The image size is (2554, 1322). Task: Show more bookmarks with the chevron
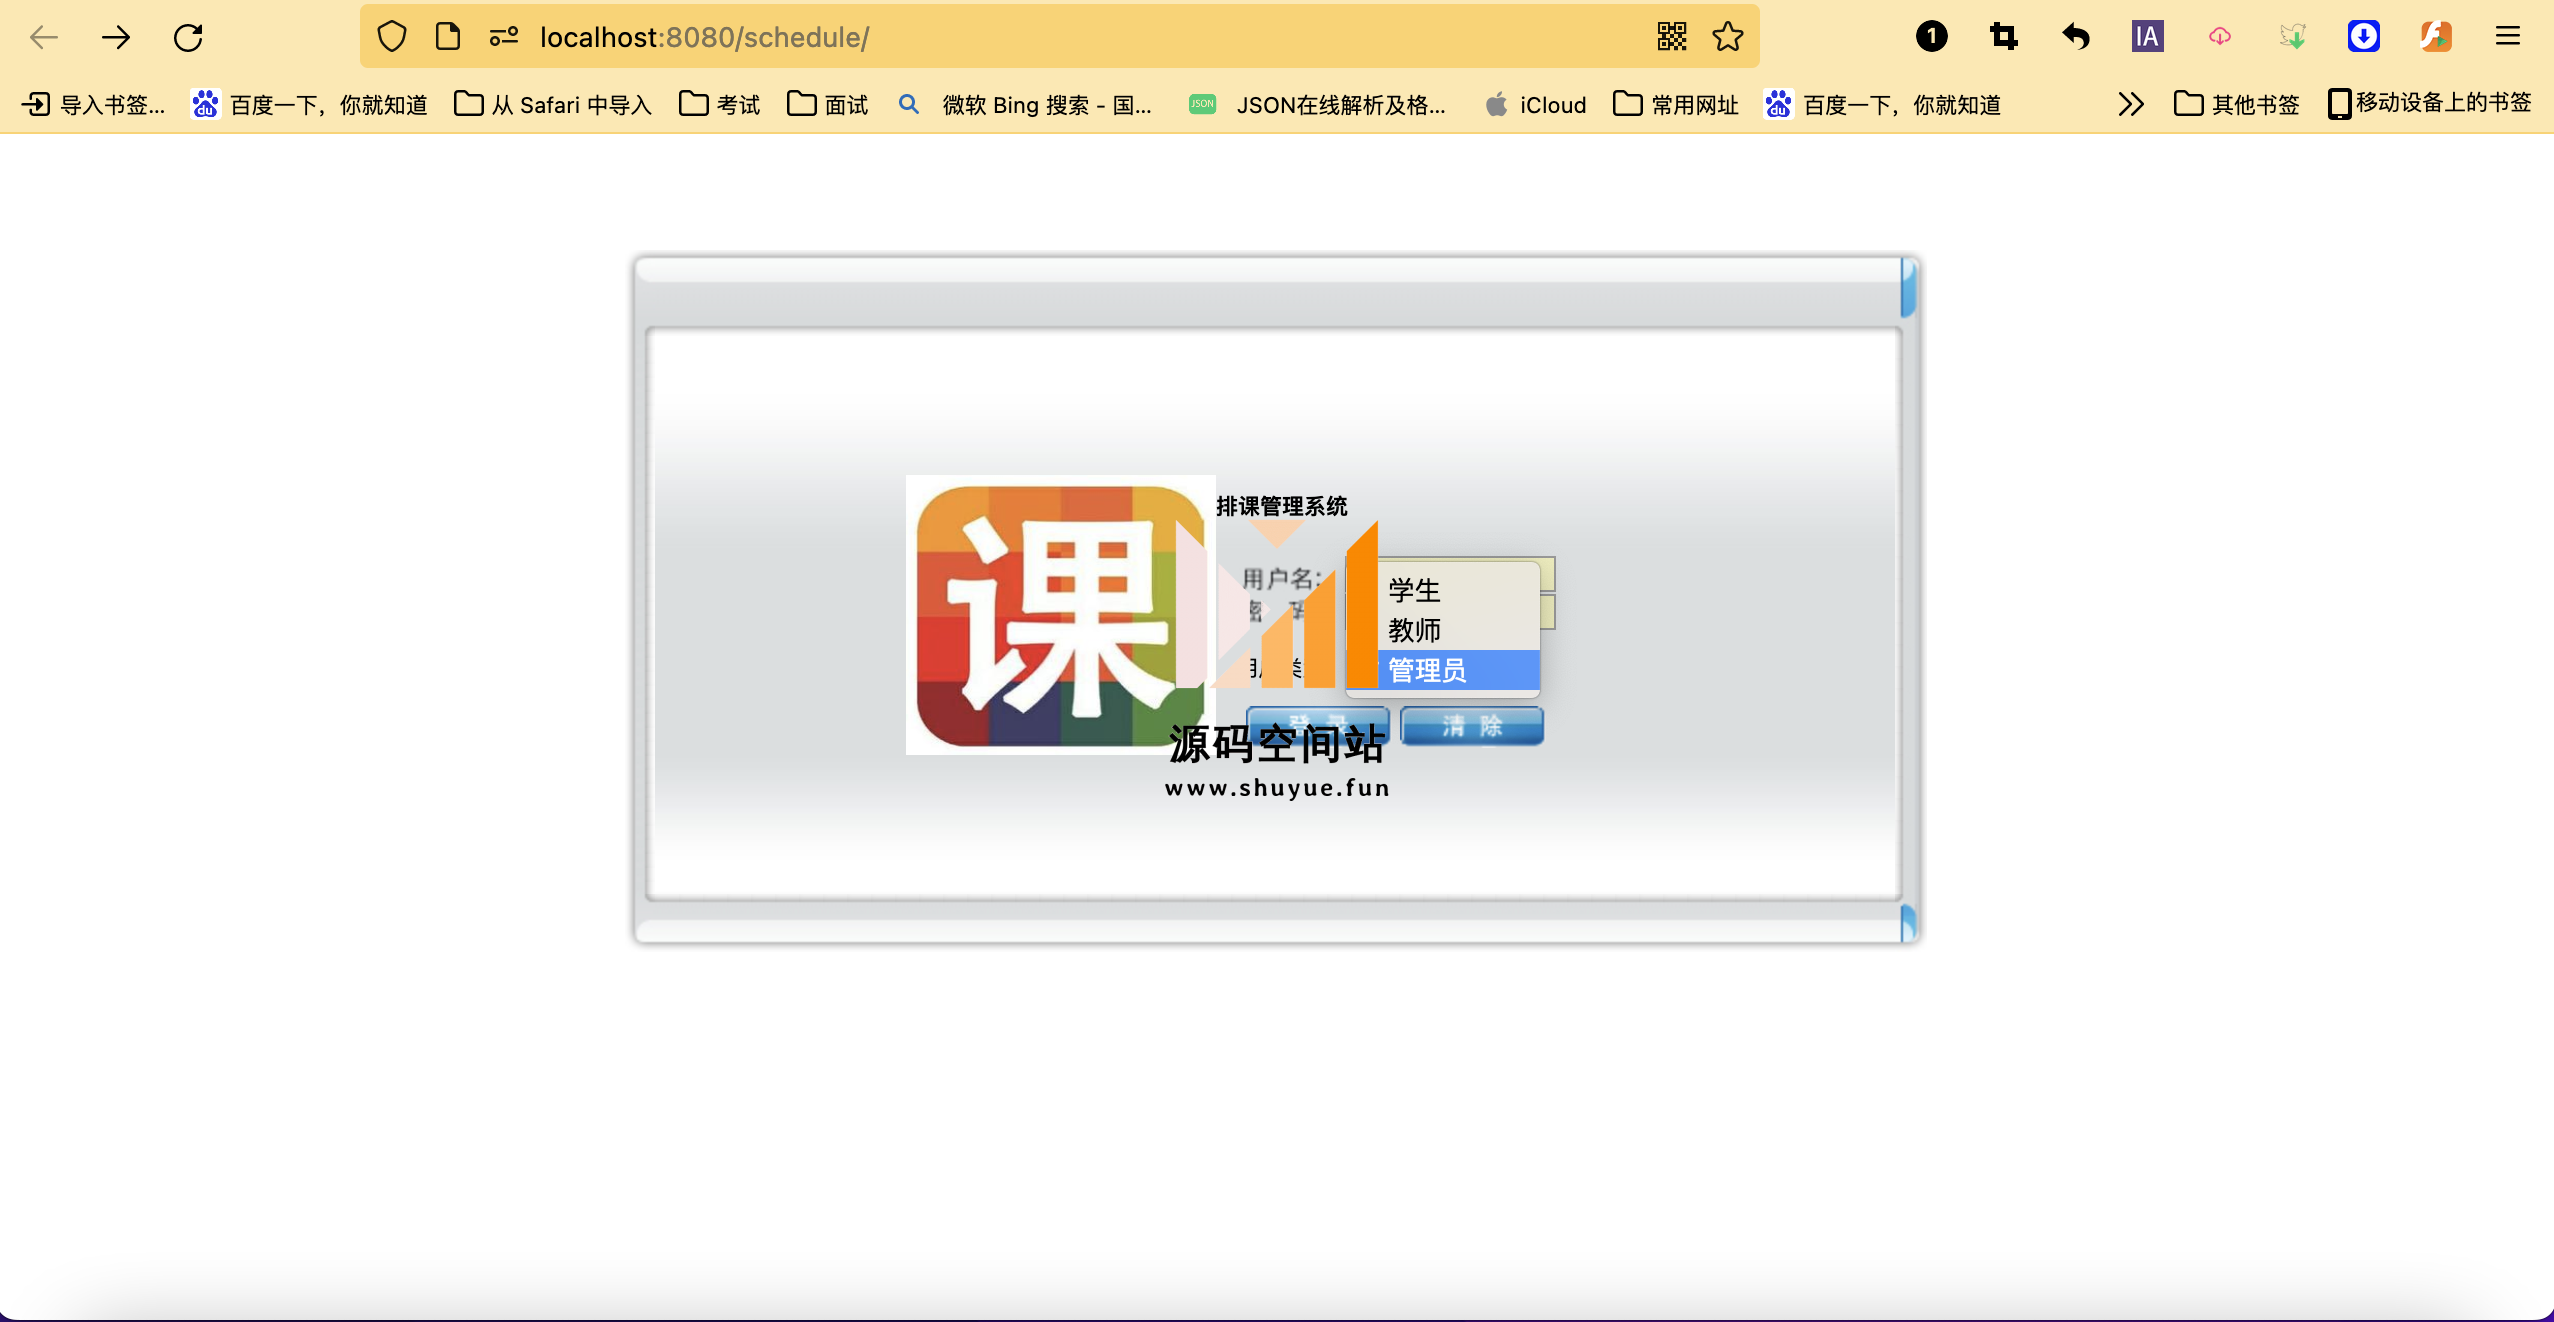point(2130,104)
